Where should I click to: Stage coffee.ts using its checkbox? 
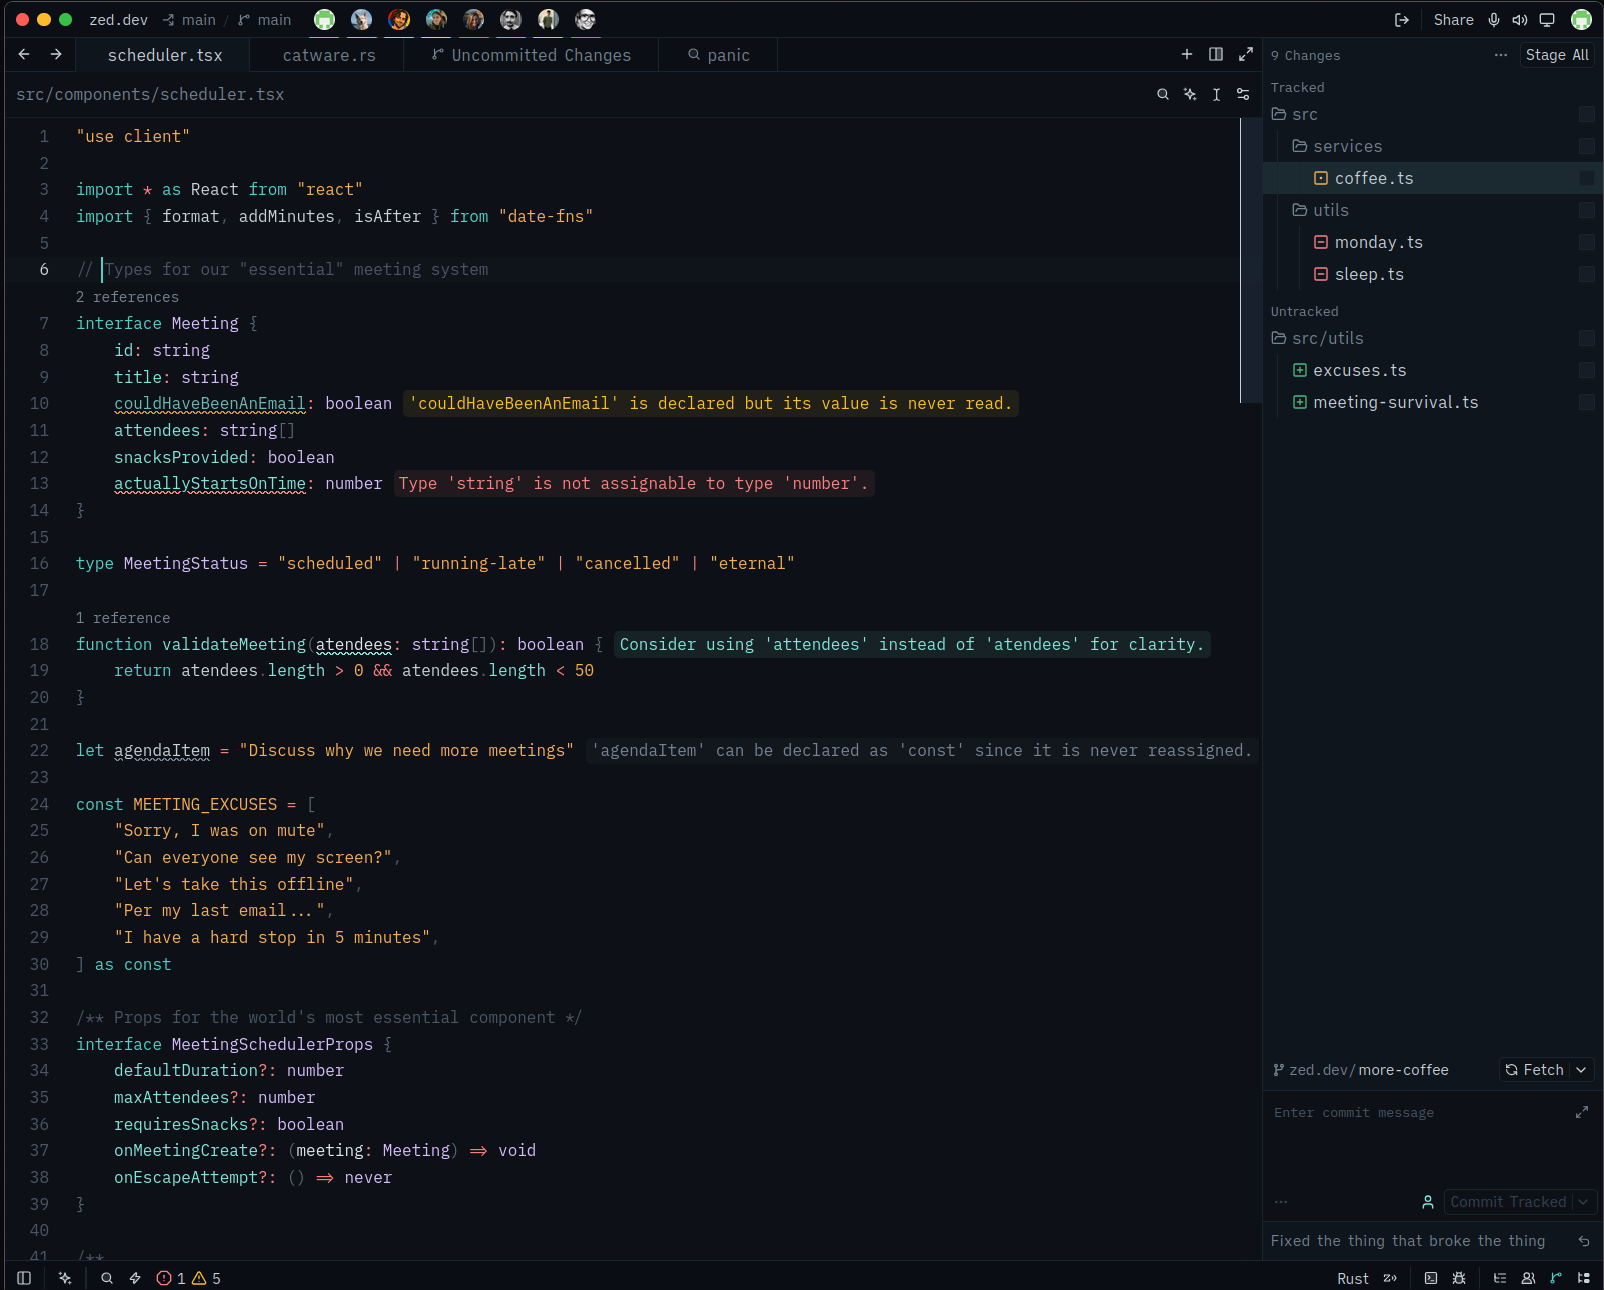1586,178
